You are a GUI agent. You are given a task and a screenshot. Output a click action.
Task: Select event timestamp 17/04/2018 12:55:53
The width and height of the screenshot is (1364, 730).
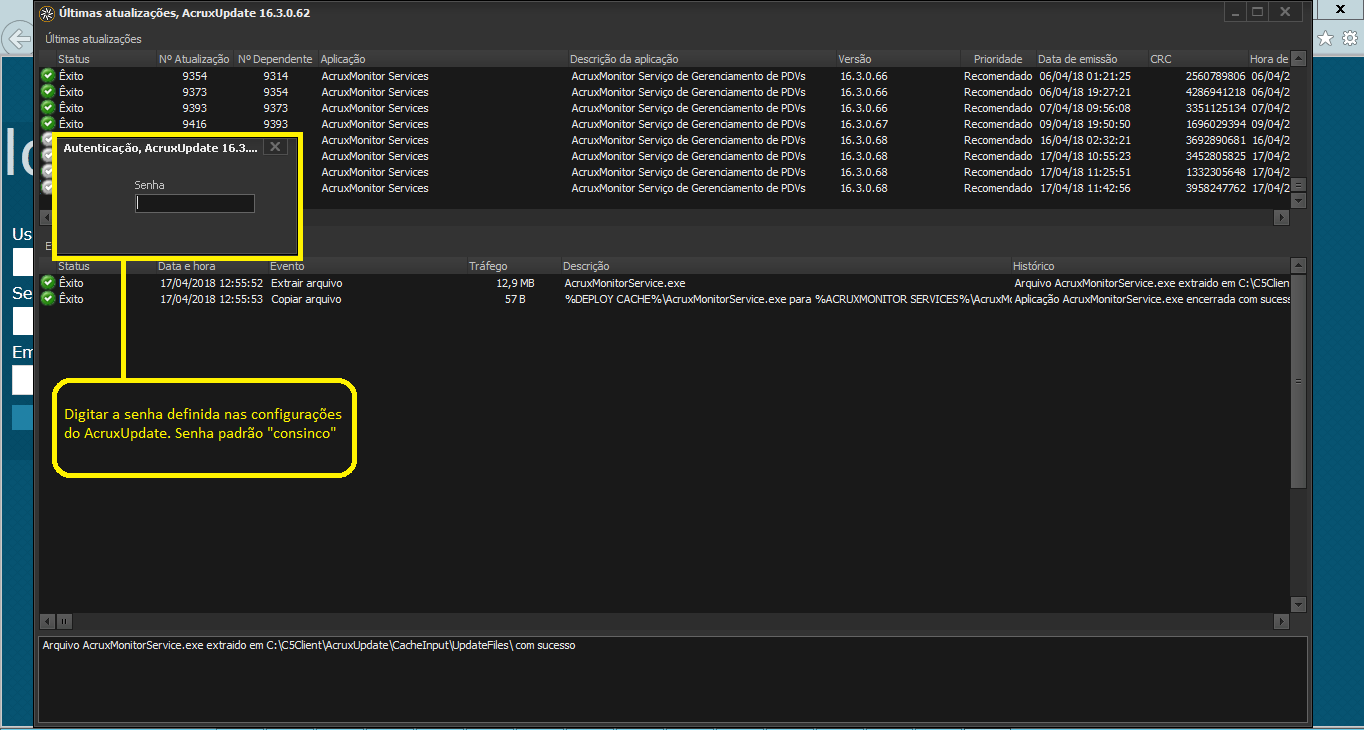pos(211,299)
